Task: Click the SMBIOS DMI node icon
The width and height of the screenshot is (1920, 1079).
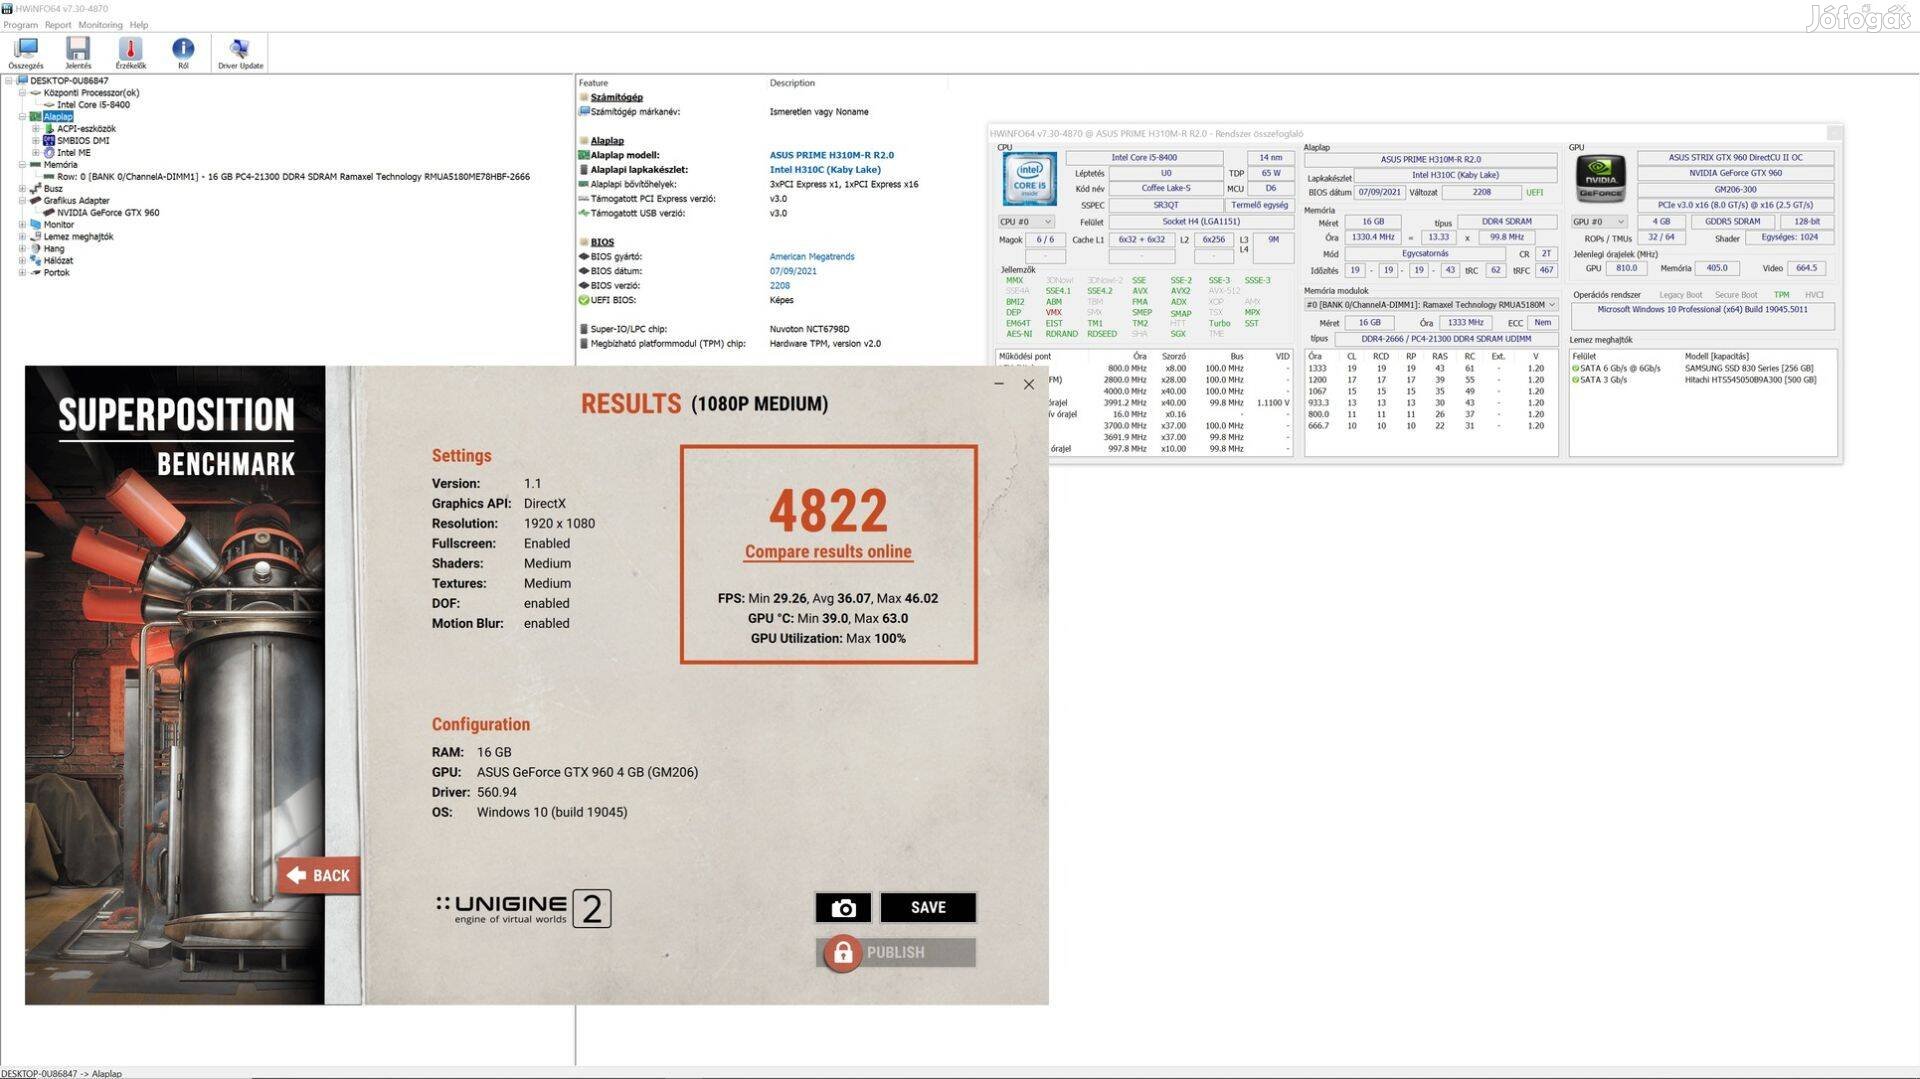Action: click(x=49, y=141)
